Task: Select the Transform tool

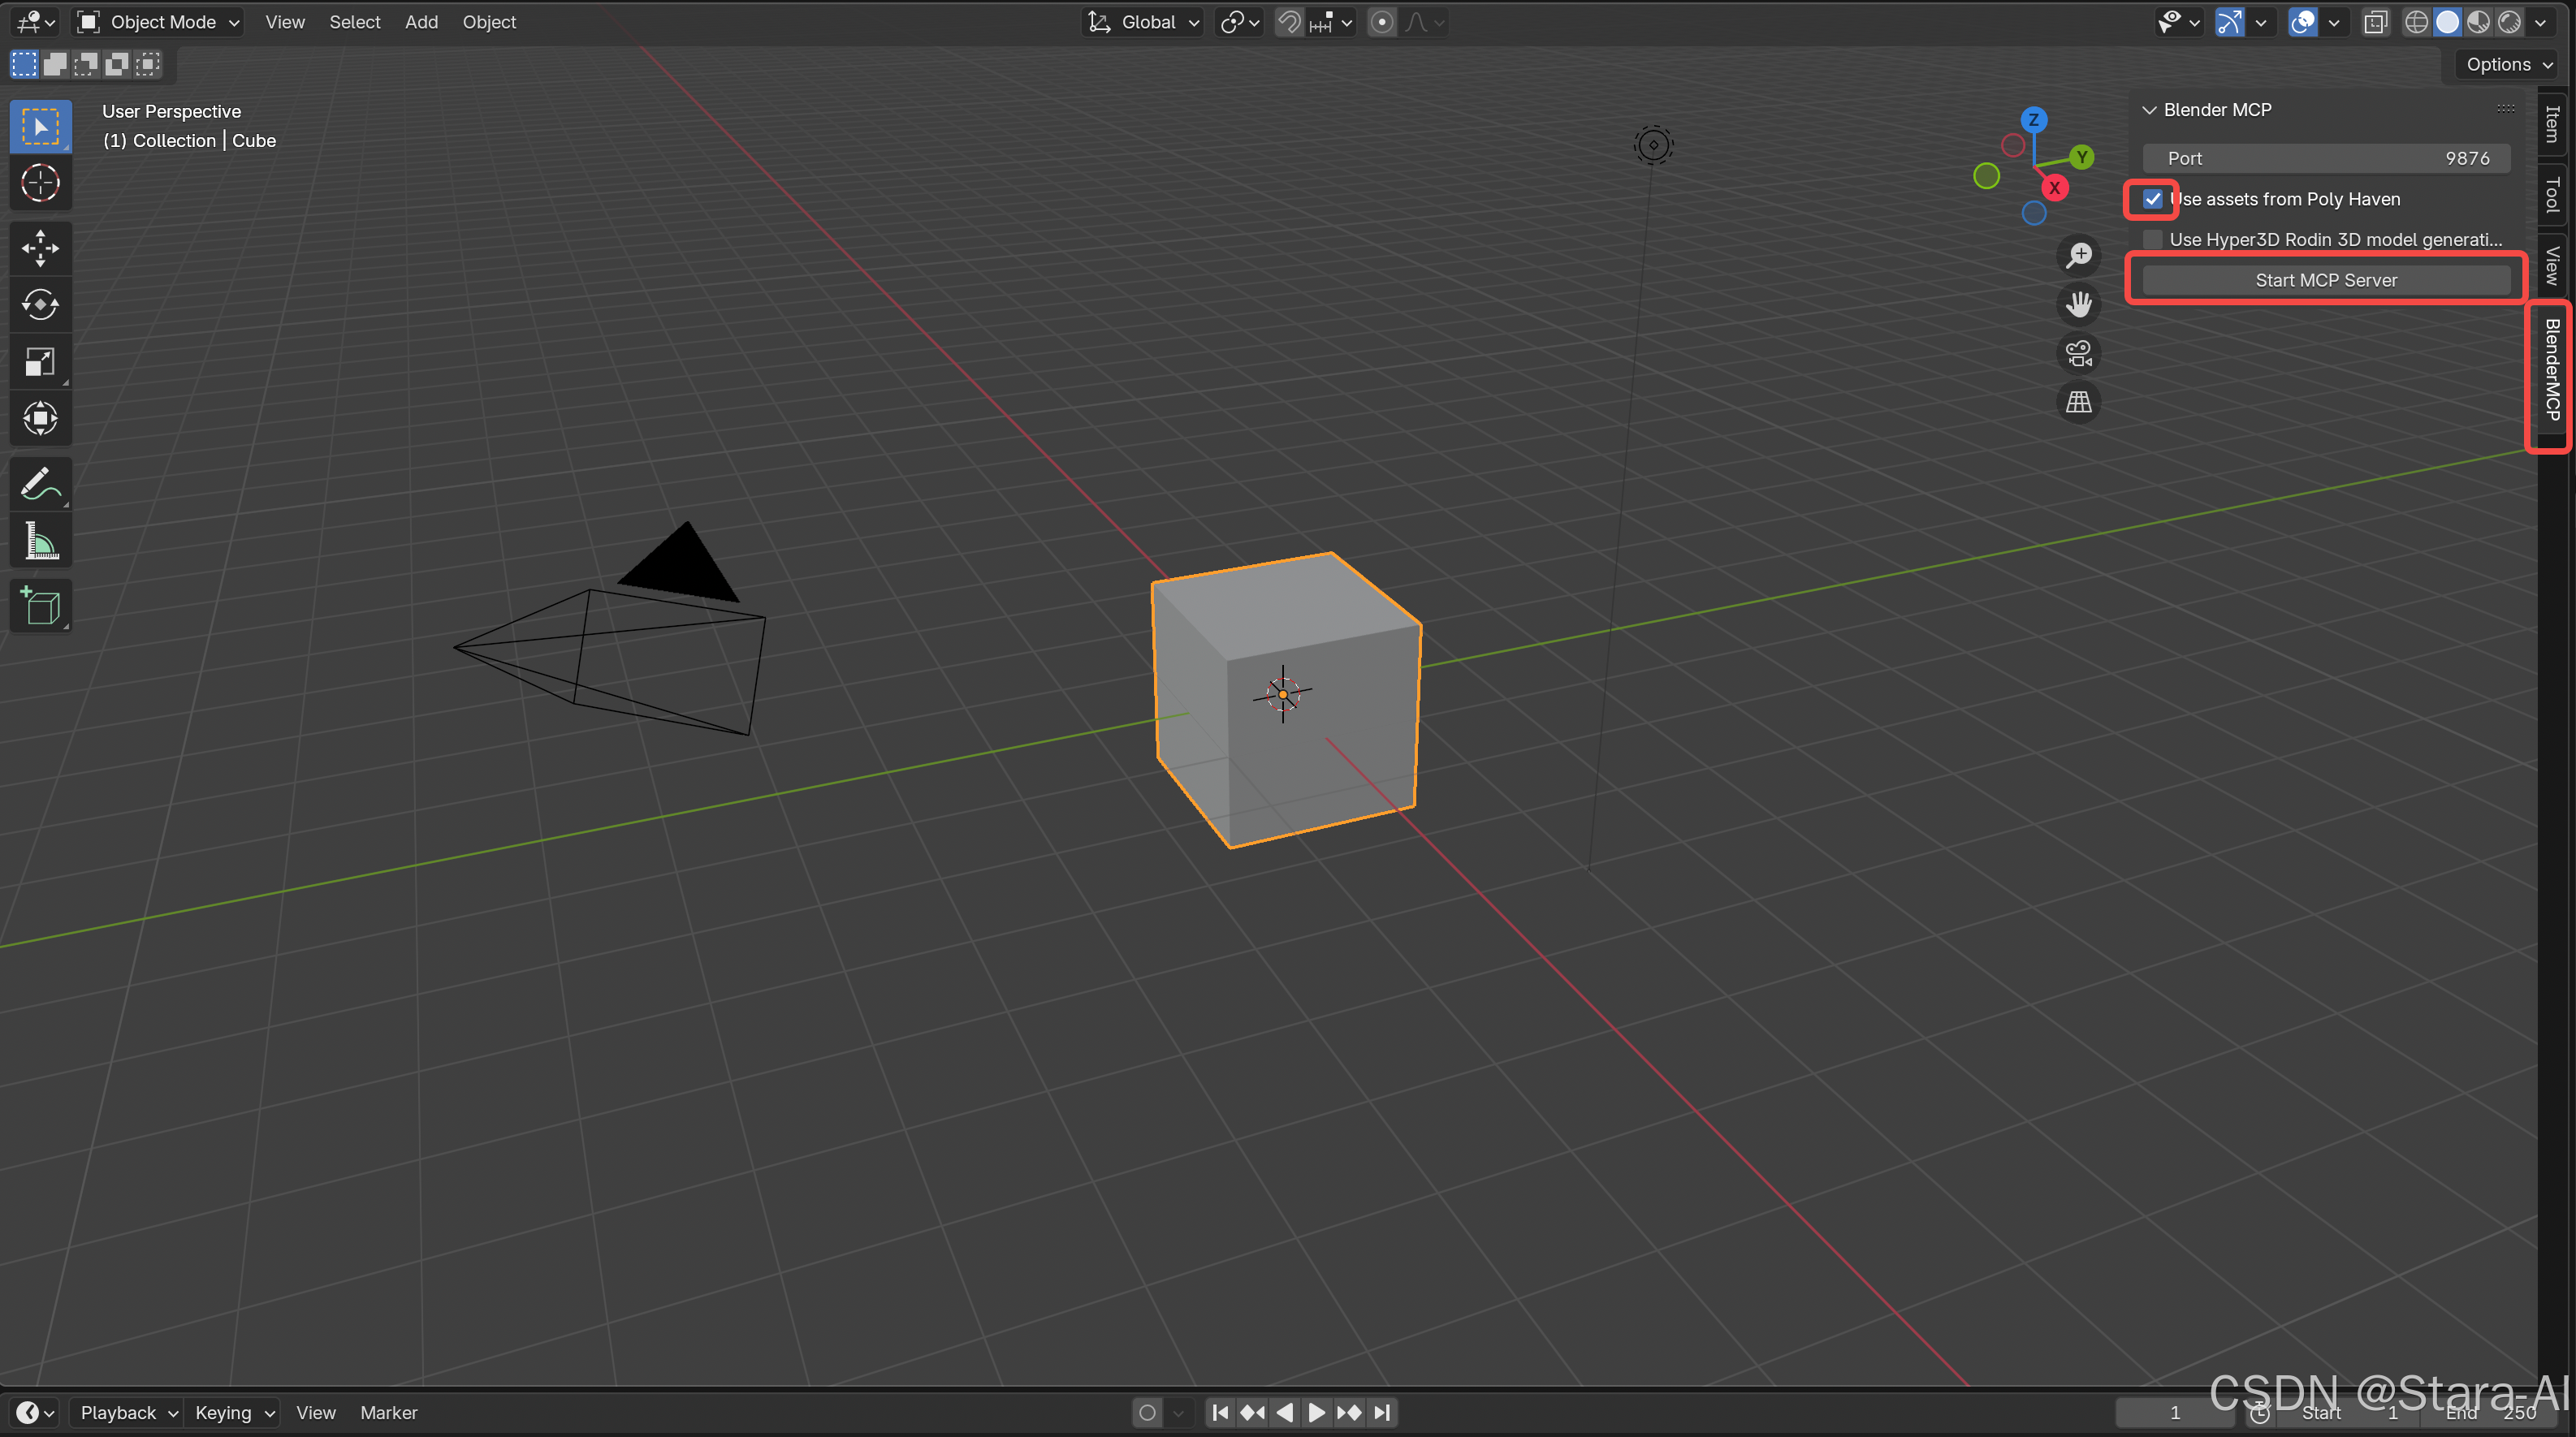Action: (x=40, y=418)
